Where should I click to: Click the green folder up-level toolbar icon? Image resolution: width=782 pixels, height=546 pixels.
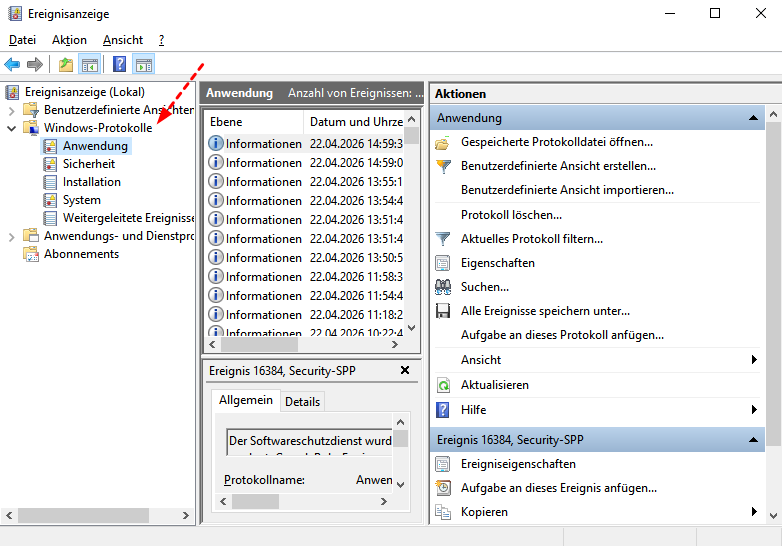[x=66, y=65]
